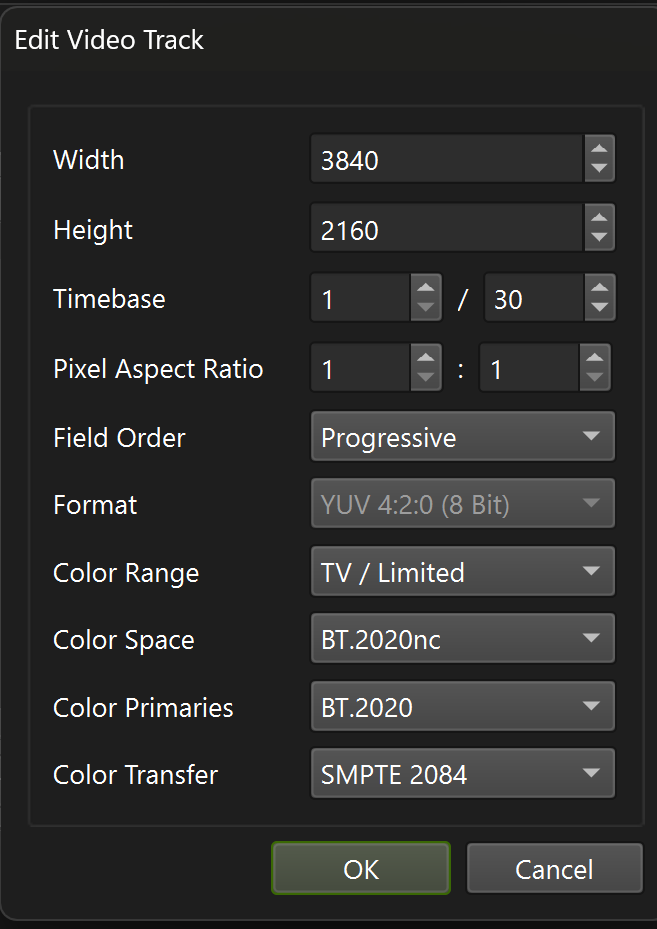Open the Color Primaries dropdown
This screenshot has height=929, width=657.
click(x=462, y=707)
